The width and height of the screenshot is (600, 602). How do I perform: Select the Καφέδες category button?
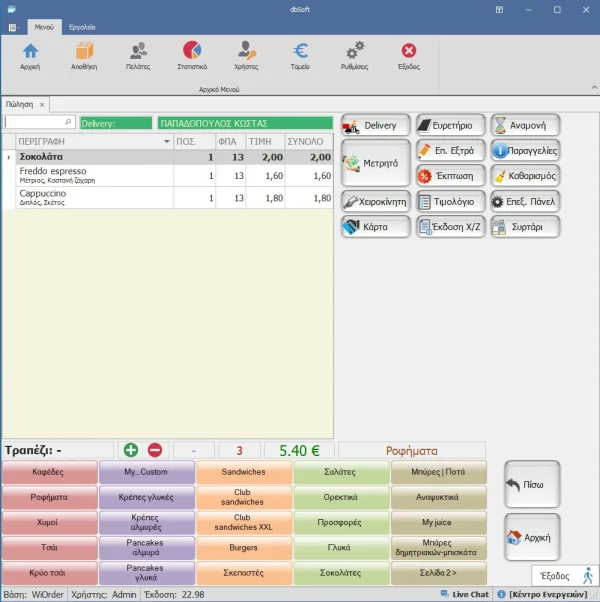[x=49, y=472]
